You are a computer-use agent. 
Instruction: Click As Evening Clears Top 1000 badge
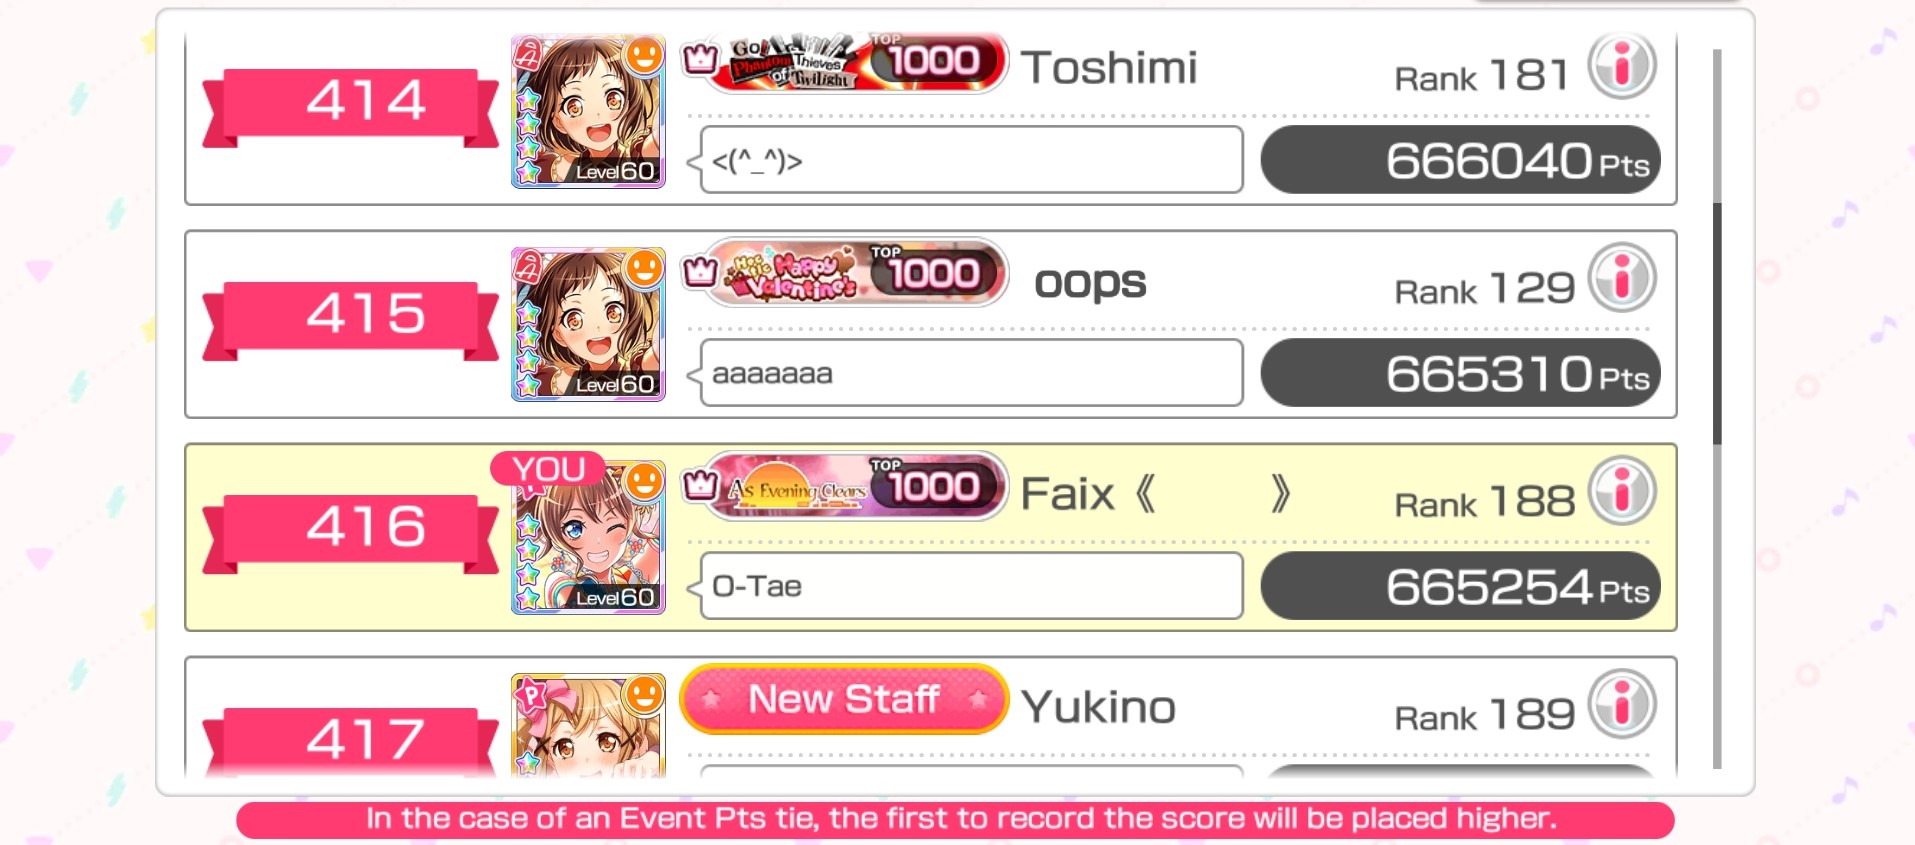pos(844,486)
